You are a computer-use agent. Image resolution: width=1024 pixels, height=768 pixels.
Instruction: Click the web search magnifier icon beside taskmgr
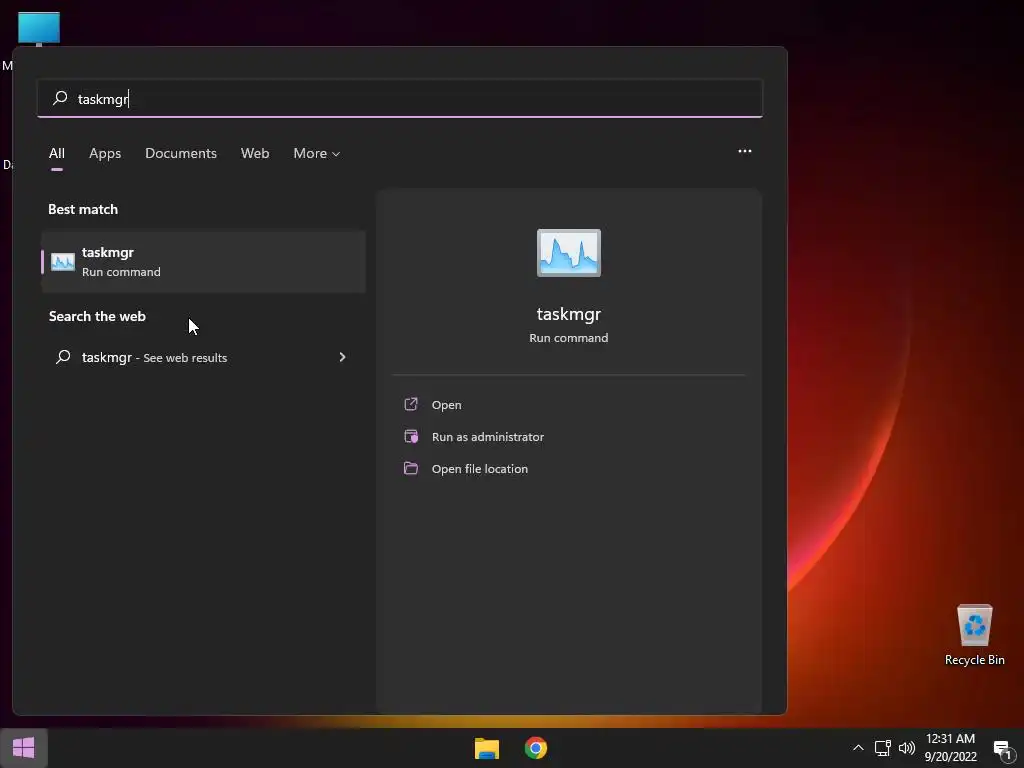63,357
